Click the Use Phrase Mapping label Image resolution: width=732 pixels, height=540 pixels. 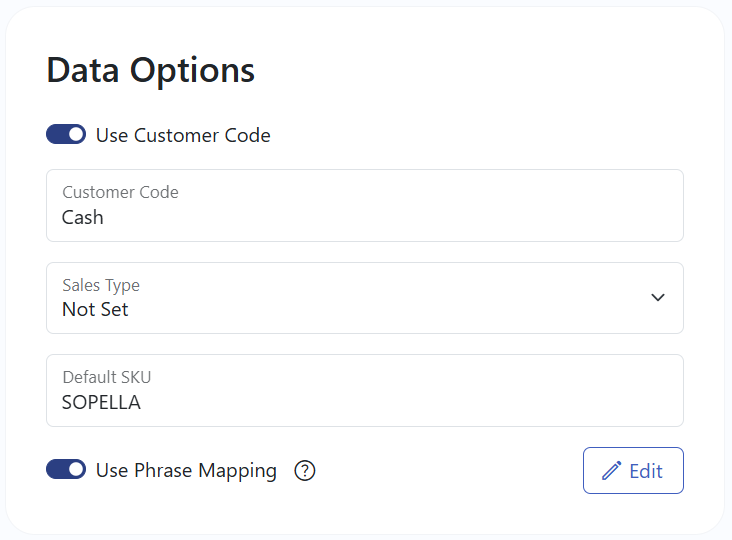point(186,470)
